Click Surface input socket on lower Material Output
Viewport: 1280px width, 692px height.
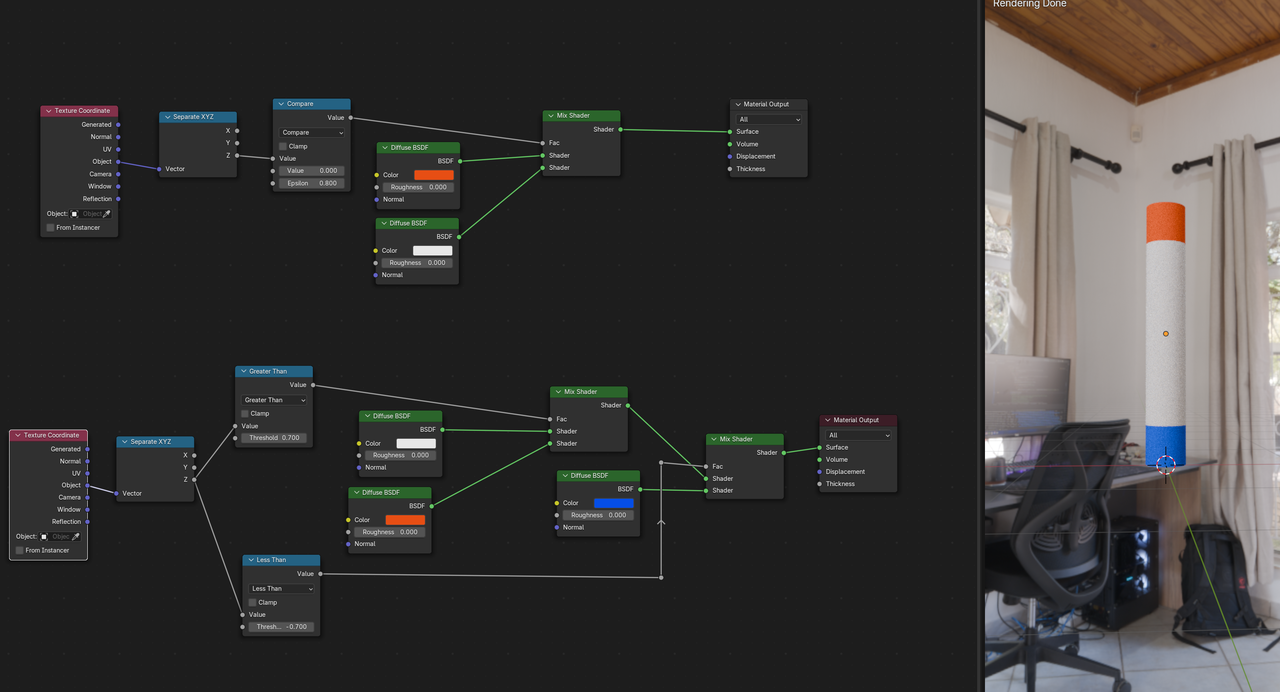pyautogui.click(x=820, y=447)
